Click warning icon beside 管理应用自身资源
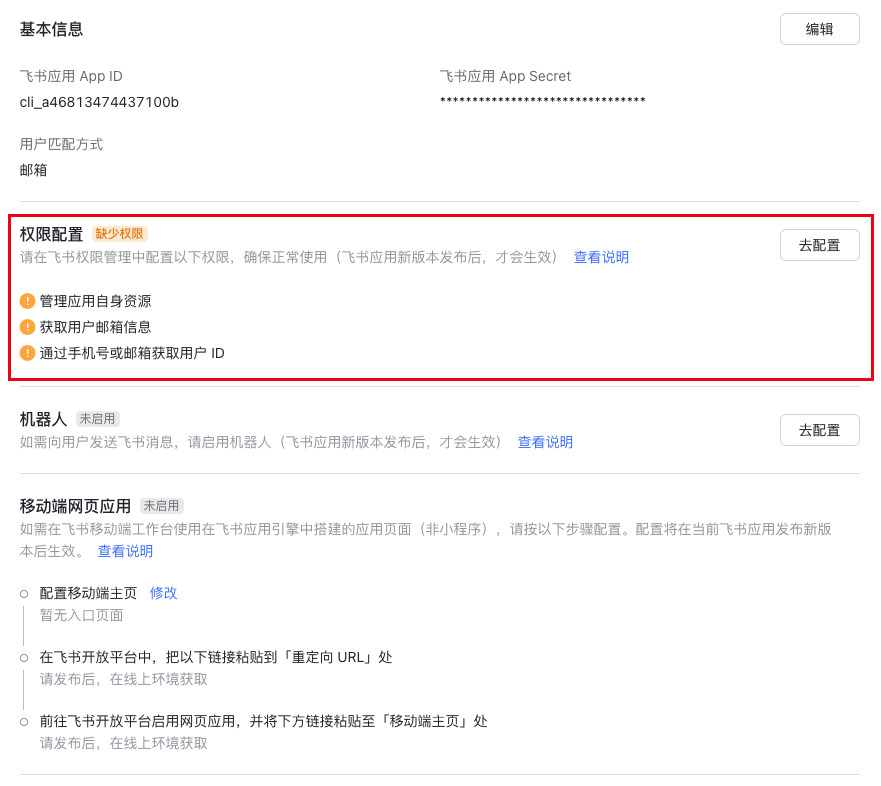Viewport: 881px width, 786px height. (27, 301)
